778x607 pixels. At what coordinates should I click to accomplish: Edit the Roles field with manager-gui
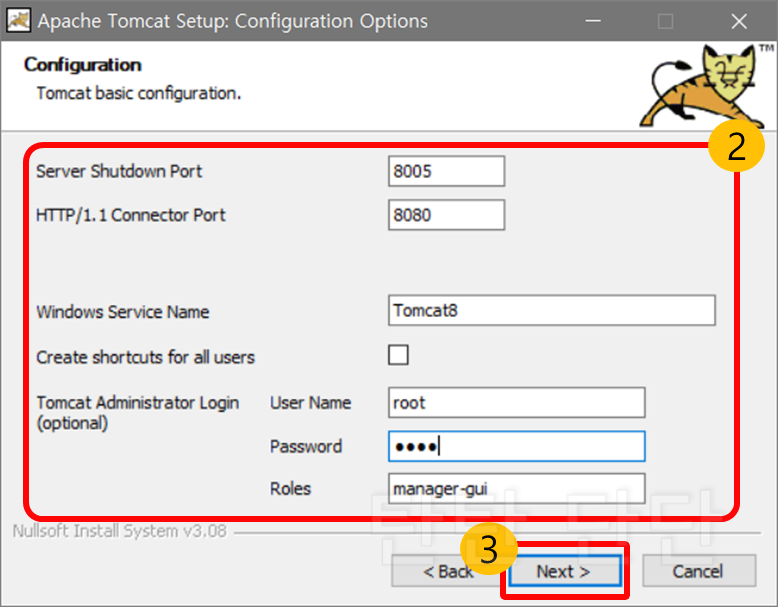(517, 489)
